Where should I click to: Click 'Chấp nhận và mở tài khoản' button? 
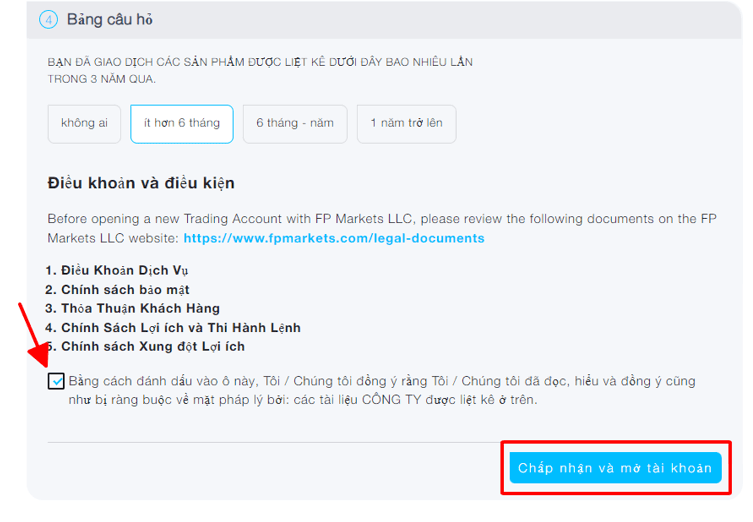tap(615, 468)
